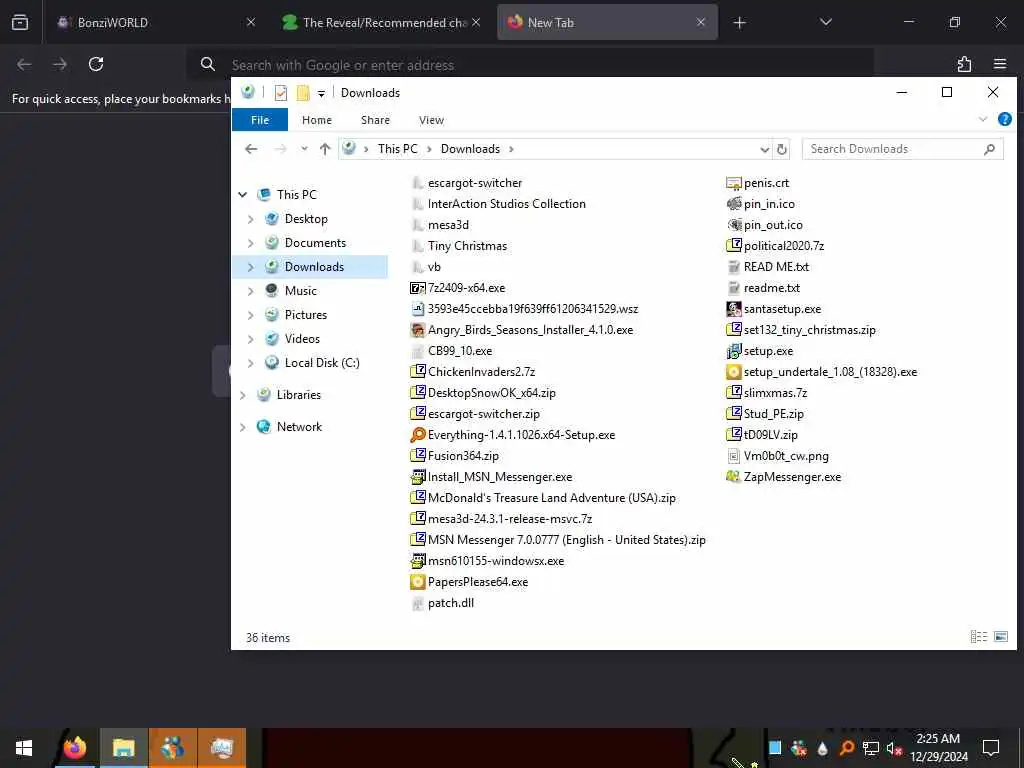Click the New Folder quick access icon

point(303,93)
